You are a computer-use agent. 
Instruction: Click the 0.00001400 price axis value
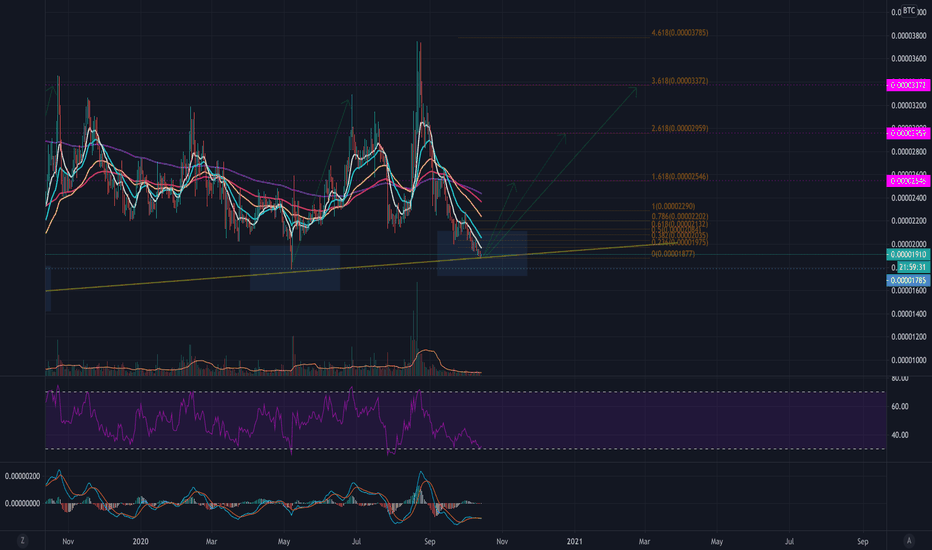tap(909, 314)
